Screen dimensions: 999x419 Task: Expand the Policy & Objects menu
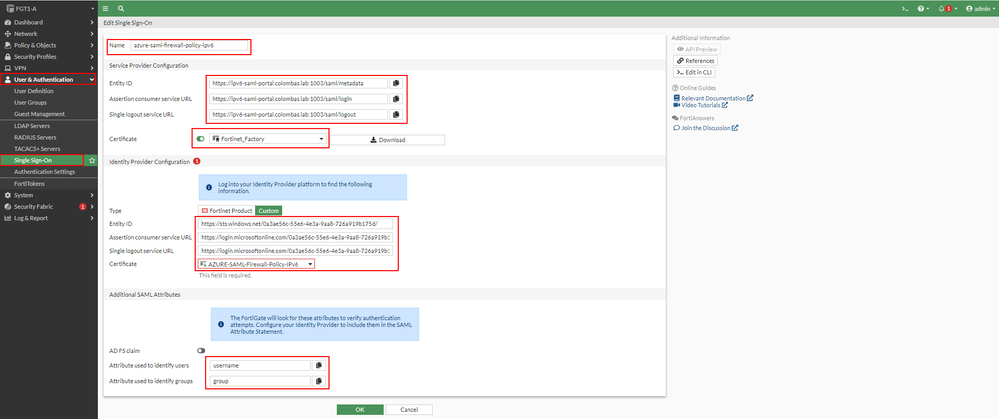click(49, 45)
